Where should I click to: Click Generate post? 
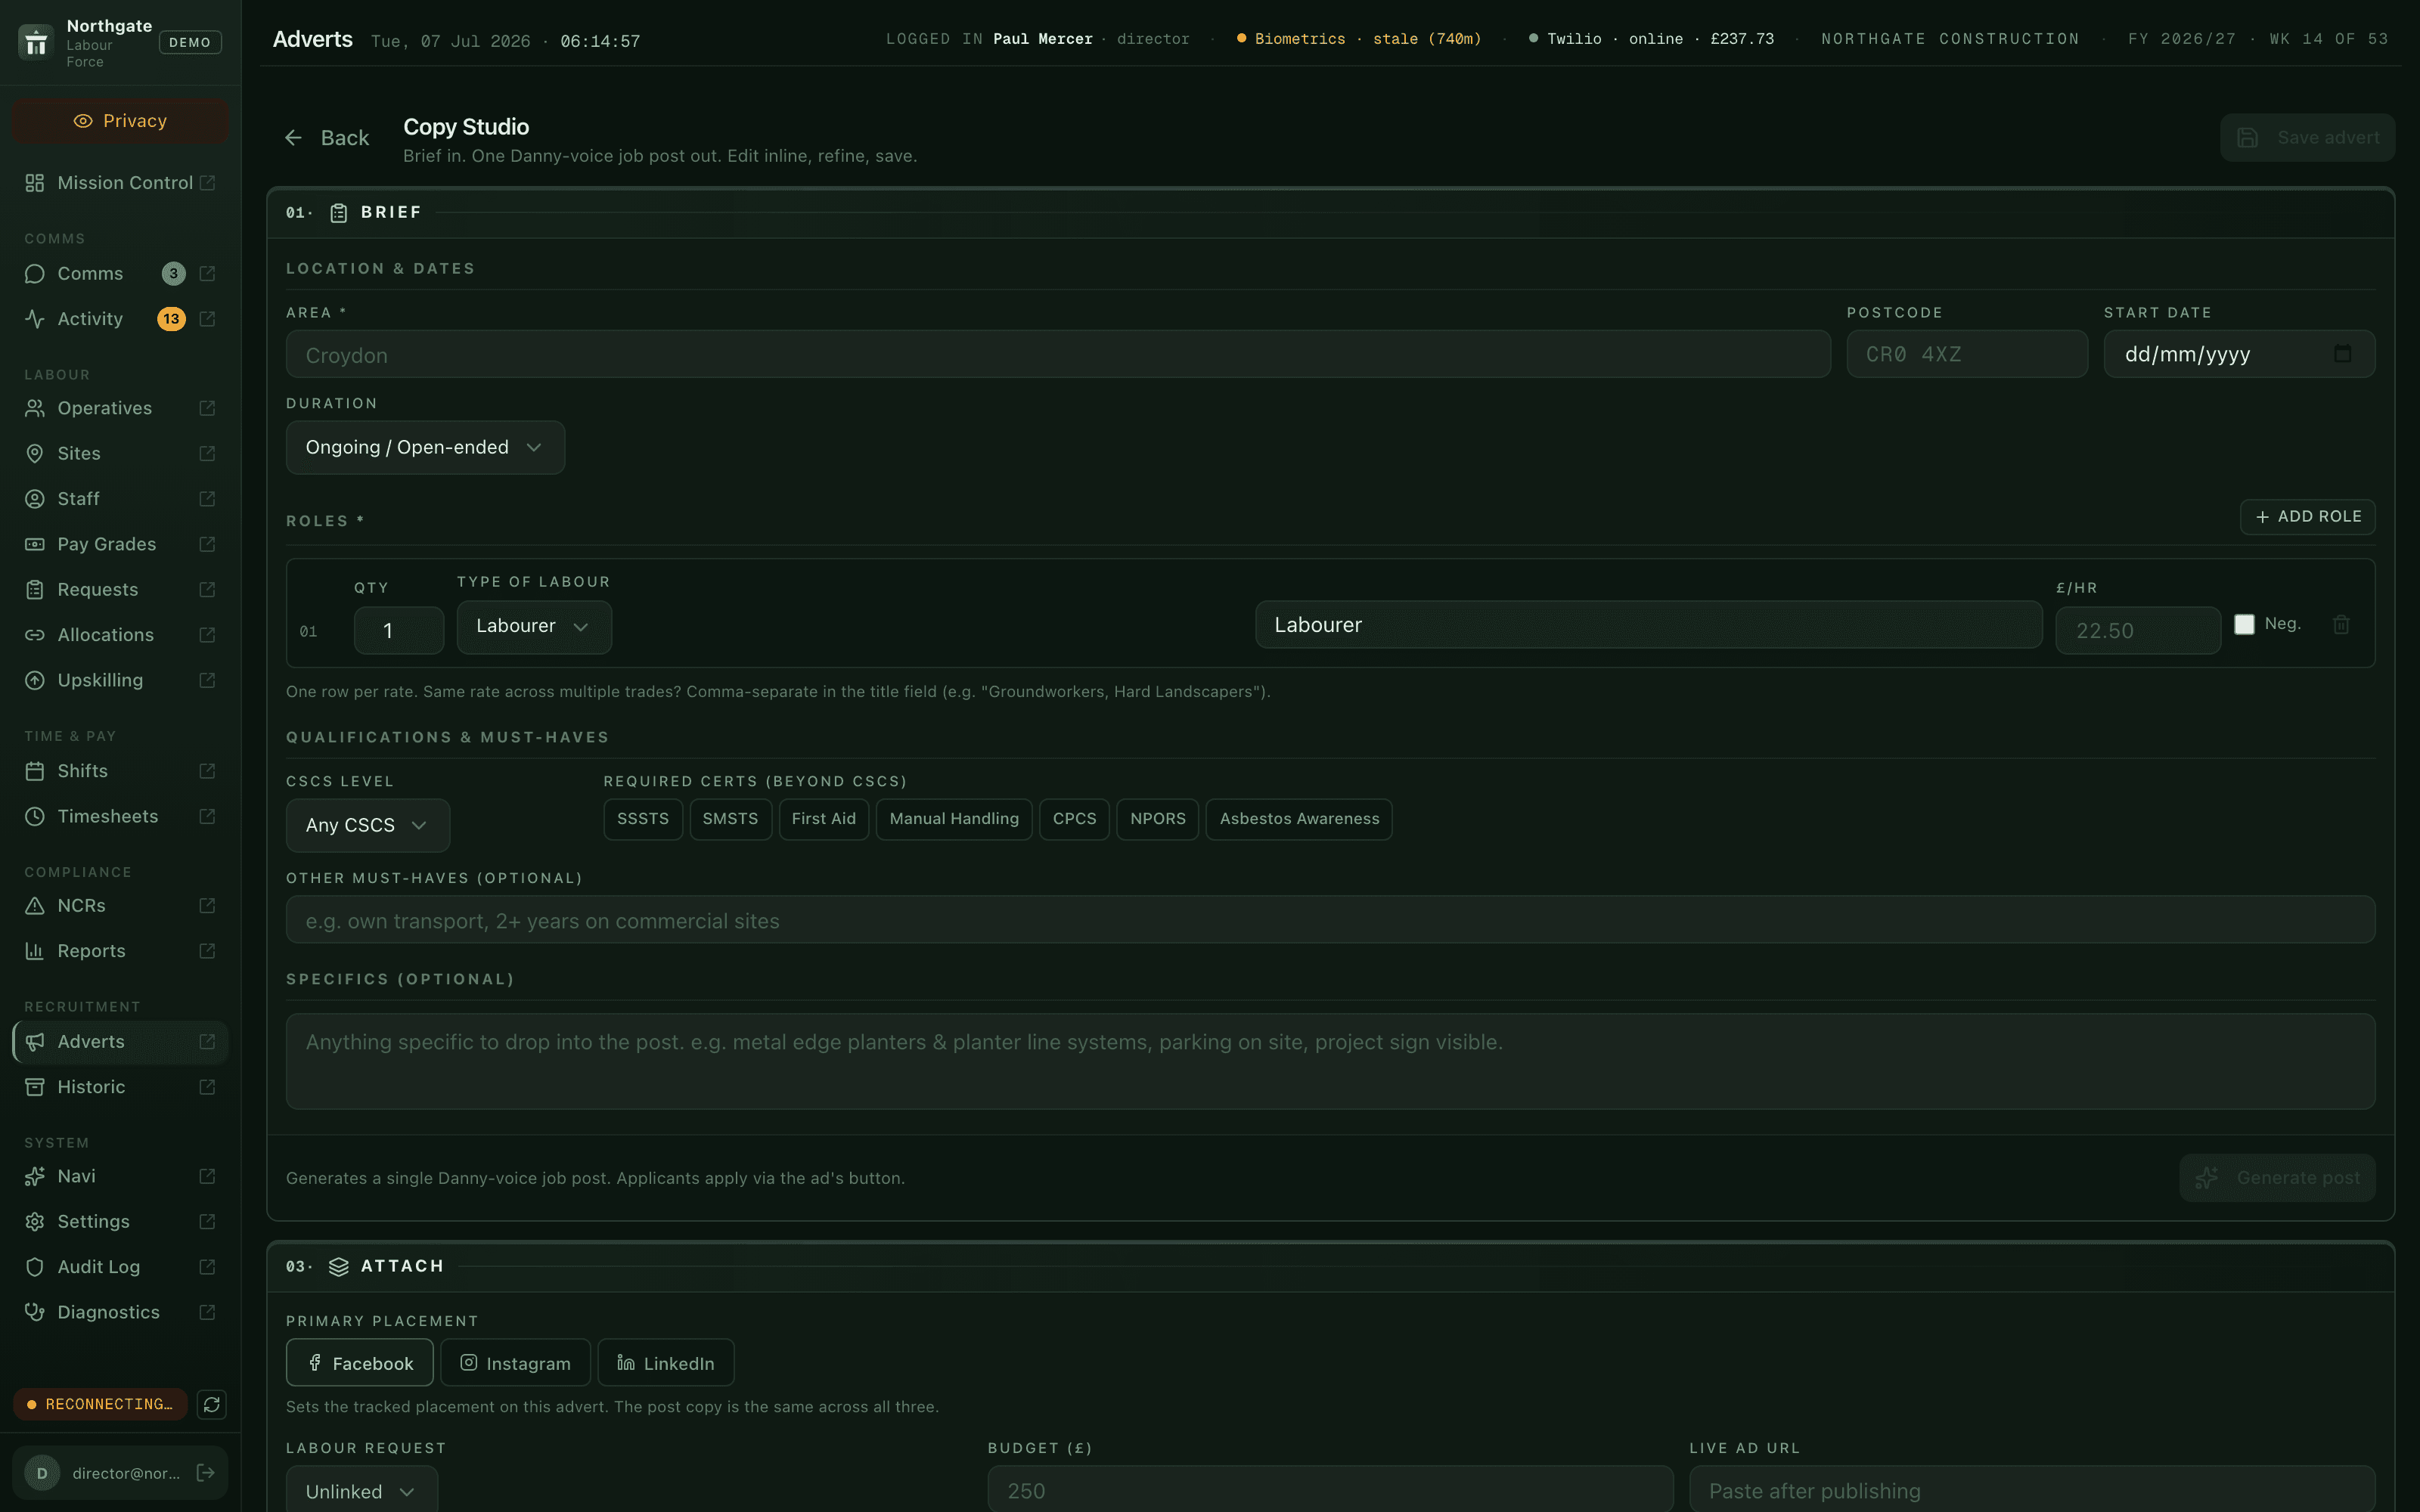pyautogui.click(x=2278, y=1178)
